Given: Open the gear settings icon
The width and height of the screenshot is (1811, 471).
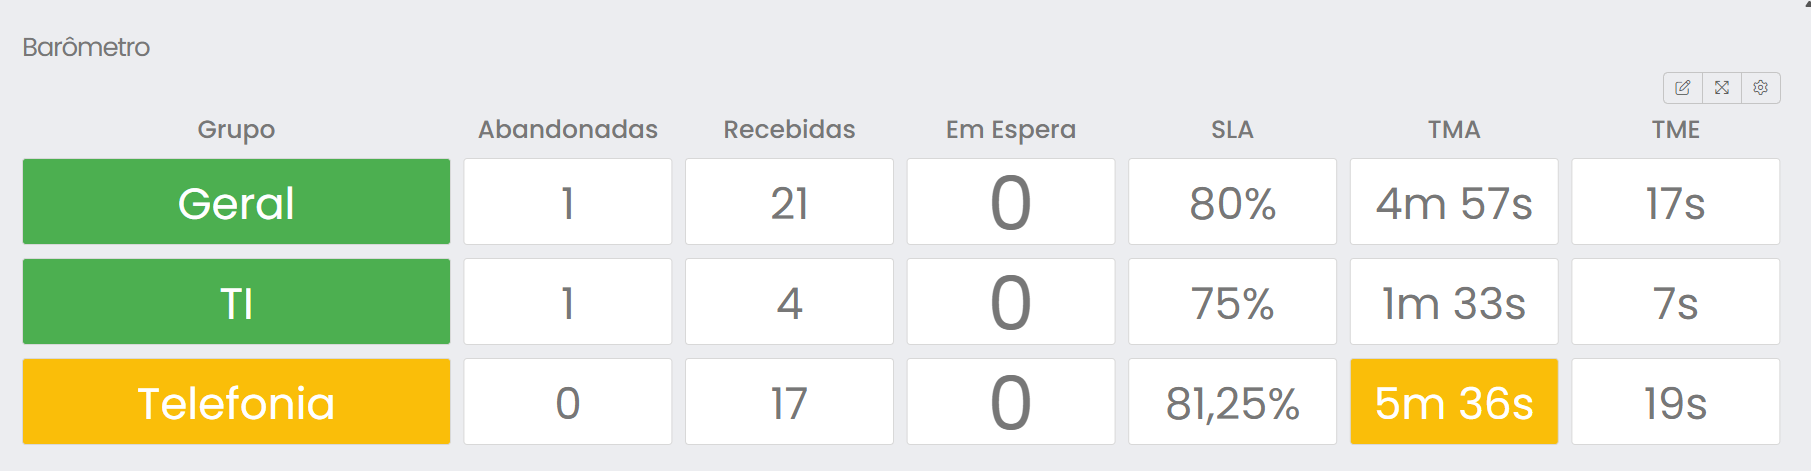Looking at the screenshot, I should [x=1761, y=88].
